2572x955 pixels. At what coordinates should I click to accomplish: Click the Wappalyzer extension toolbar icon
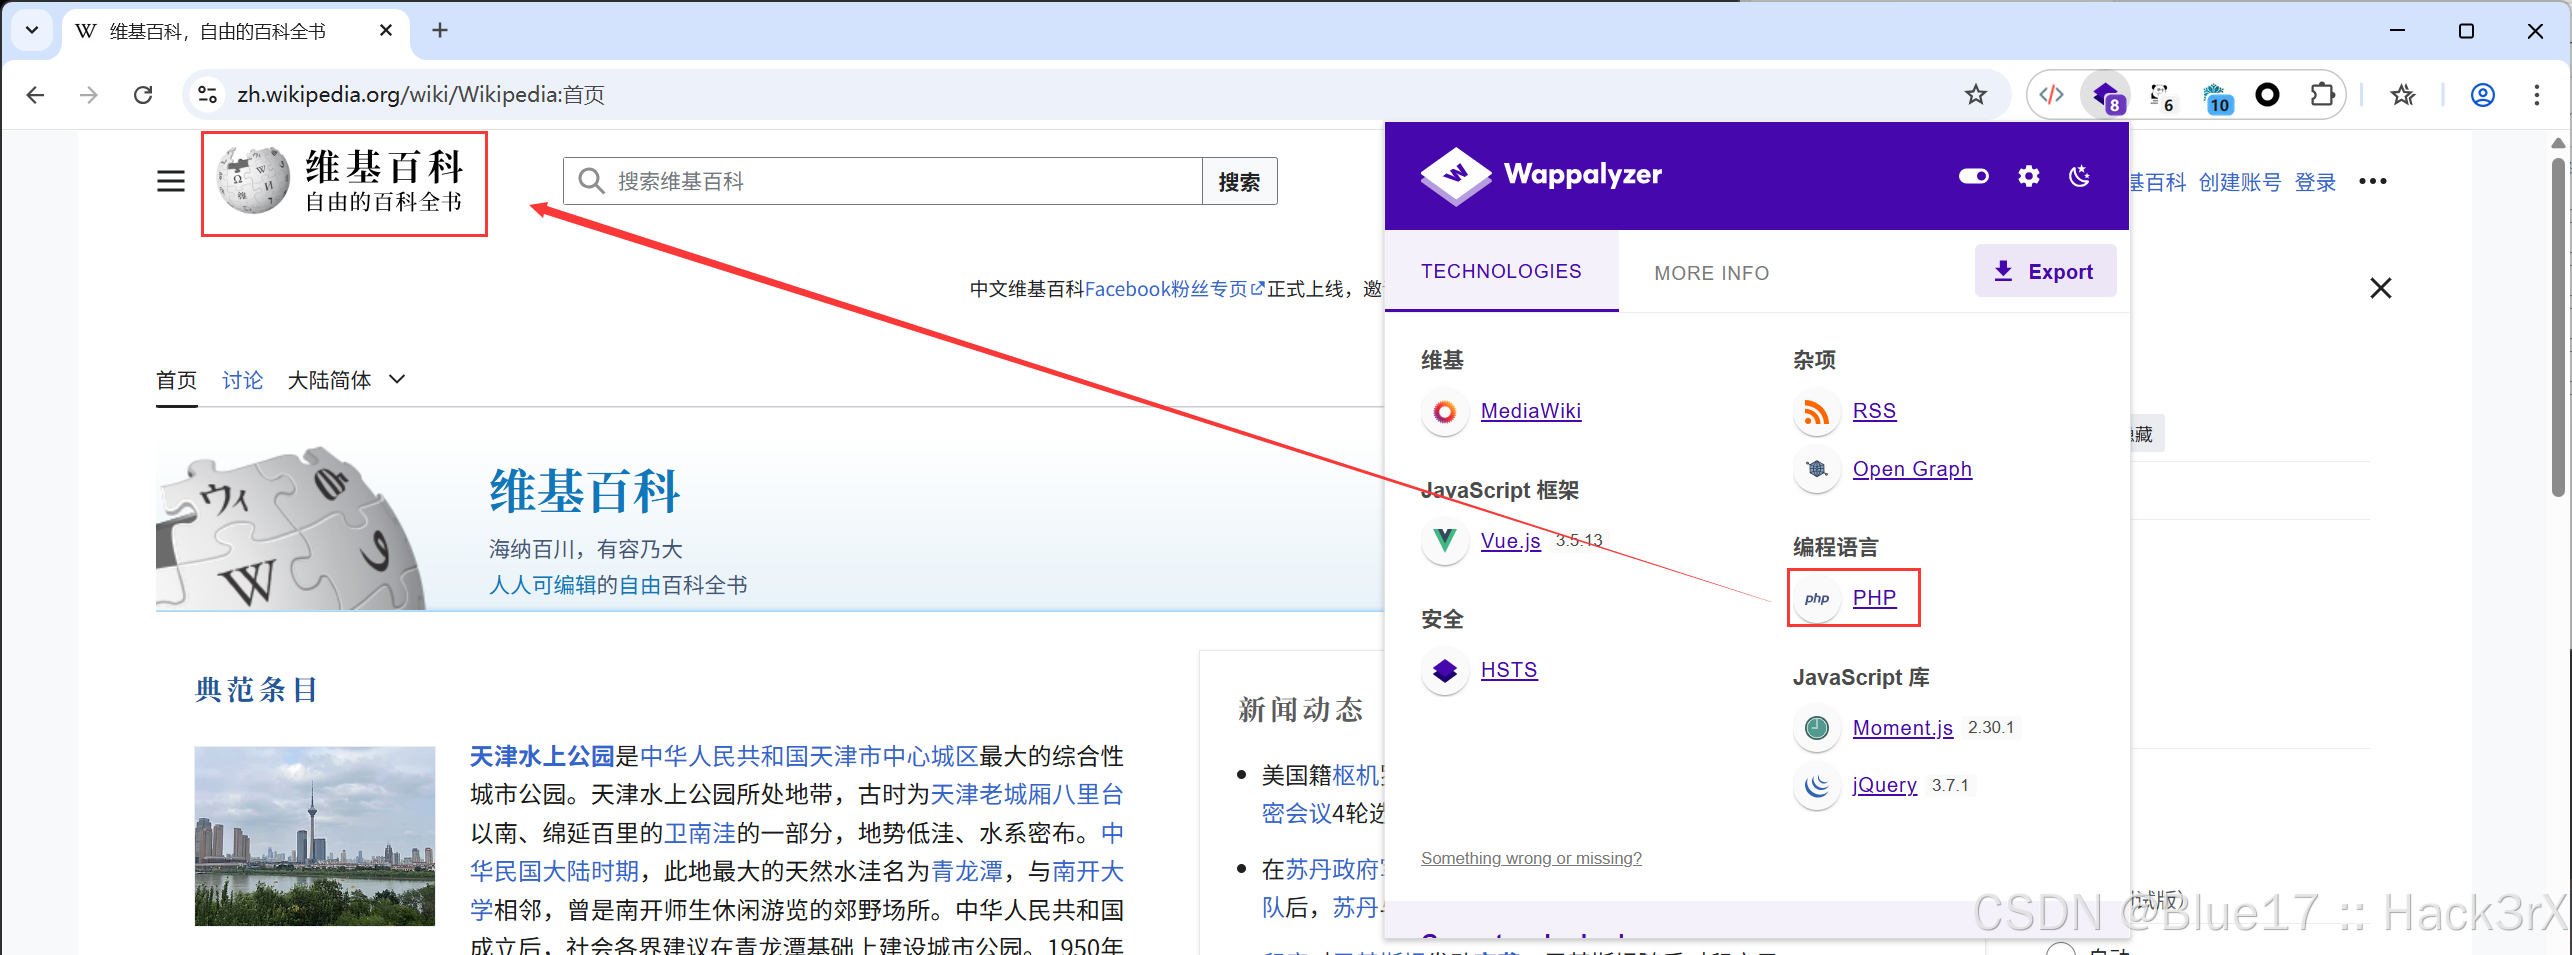2106,96
